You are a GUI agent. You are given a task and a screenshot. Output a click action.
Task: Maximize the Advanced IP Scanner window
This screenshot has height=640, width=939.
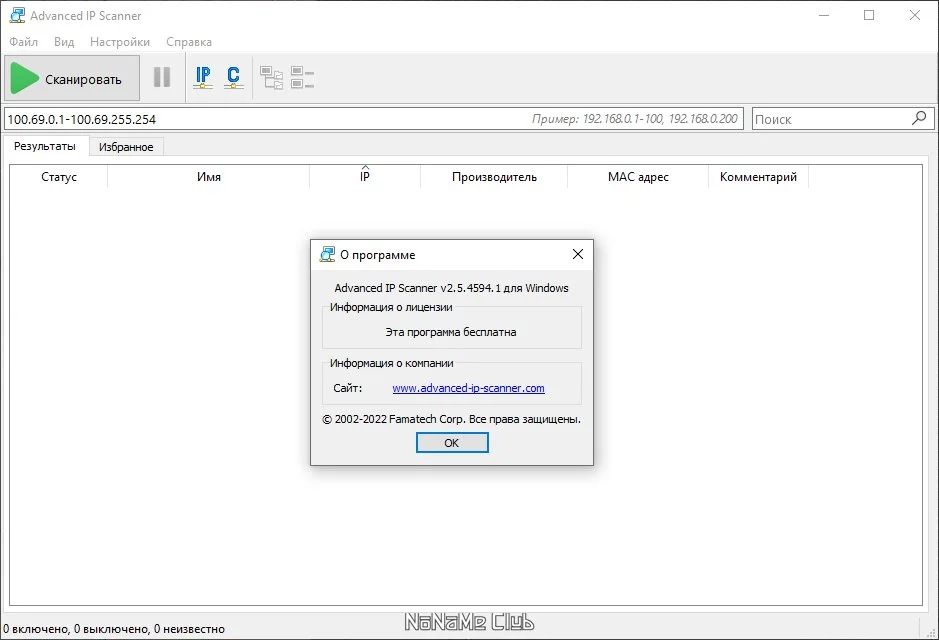point(869,15)
